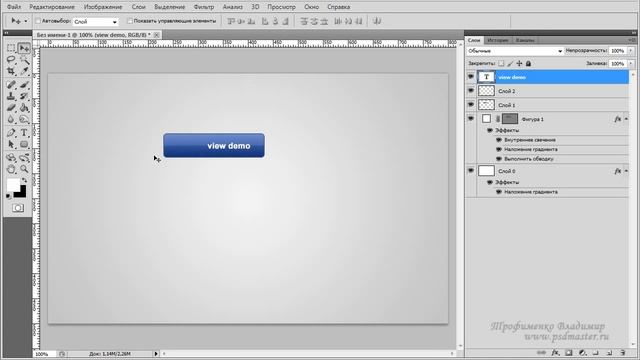640x360 pixels.
Task: Select the Horizontal Type tool
Action: [24, 133]
